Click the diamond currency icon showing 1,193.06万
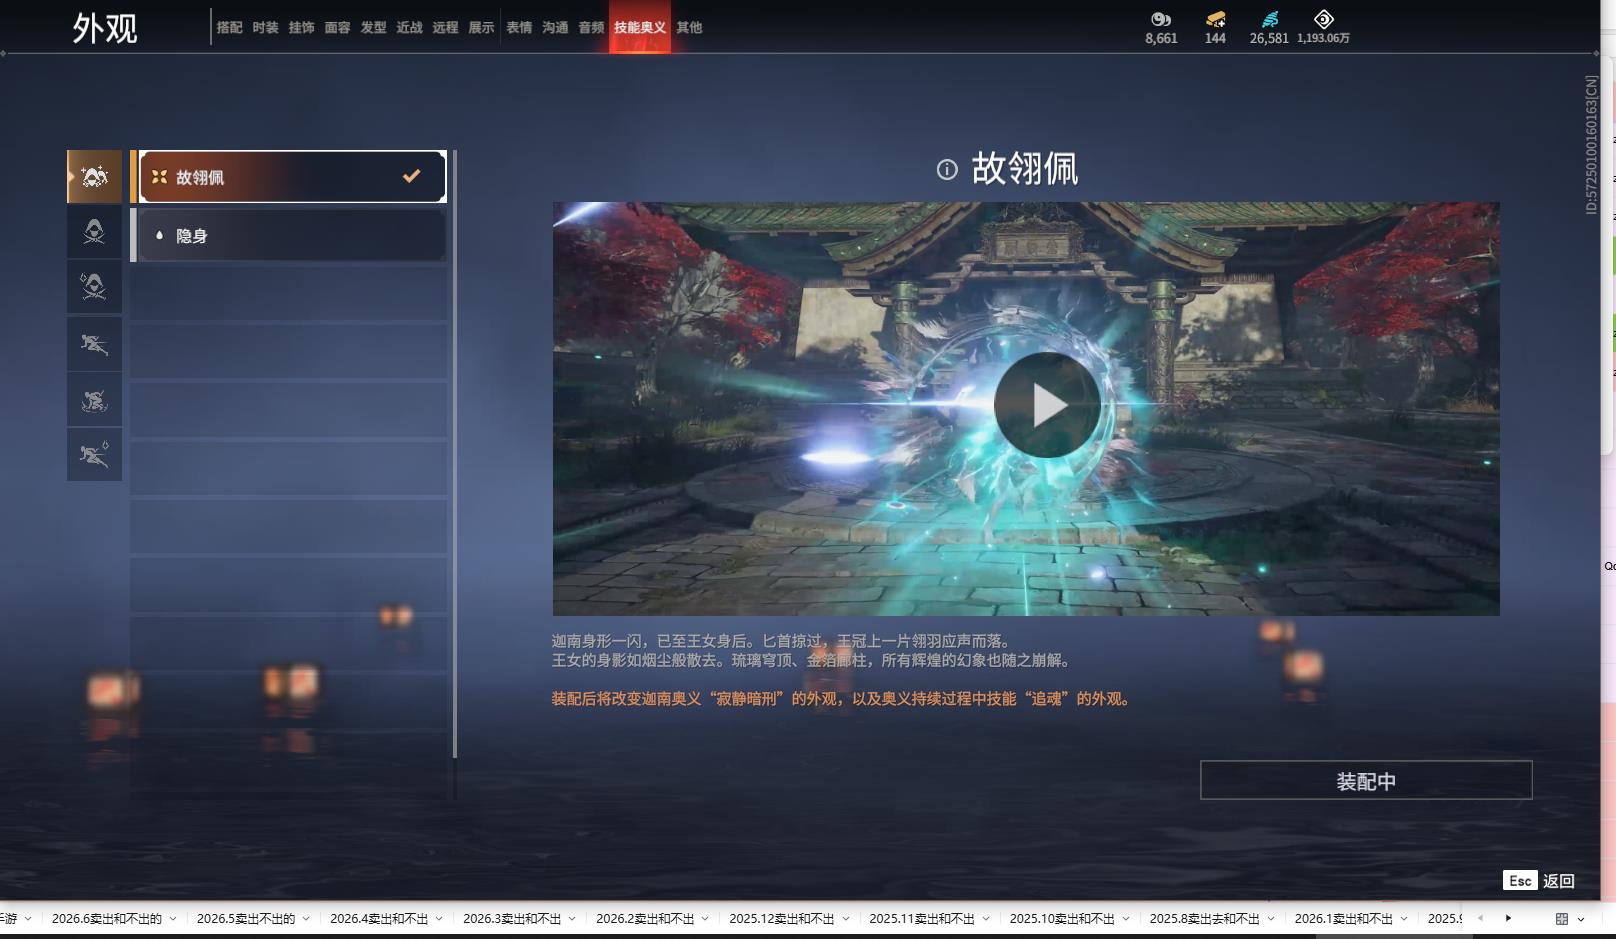Viewport: 1616px width, 939px height. point(1323,19)
